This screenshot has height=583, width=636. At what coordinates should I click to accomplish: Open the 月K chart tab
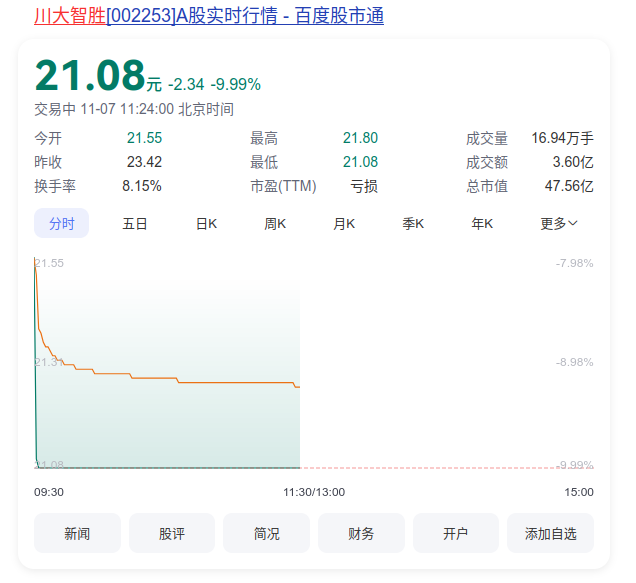point(344,224)
